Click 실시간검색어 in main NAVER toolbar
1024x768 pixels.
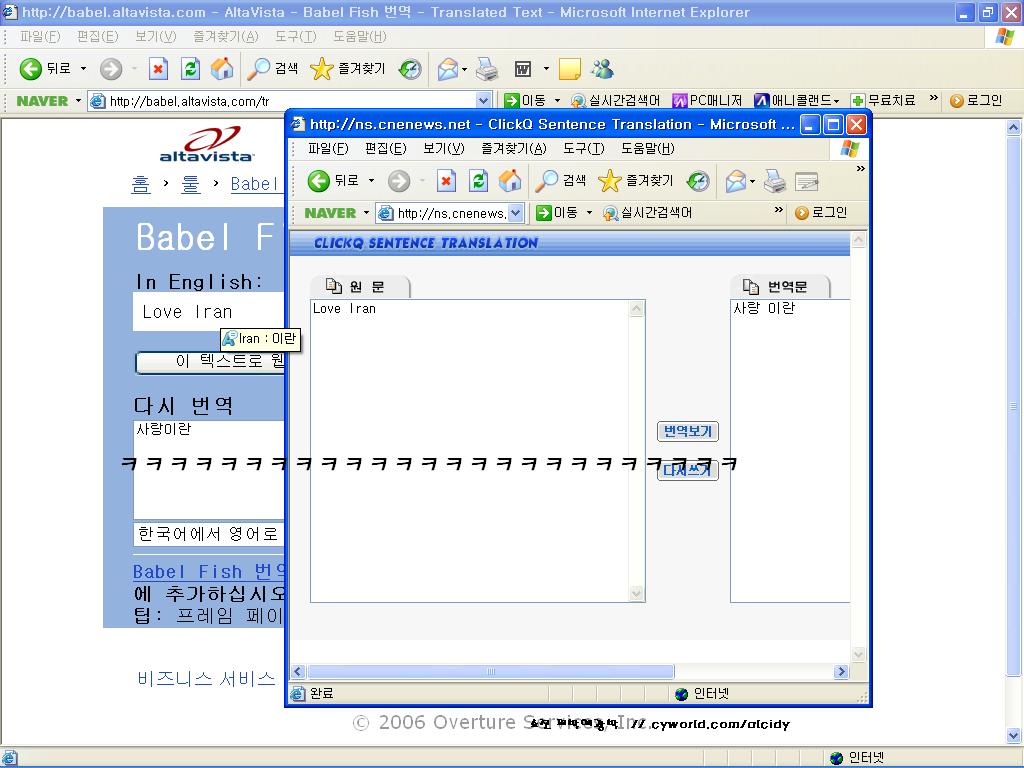tap(616, 101)
